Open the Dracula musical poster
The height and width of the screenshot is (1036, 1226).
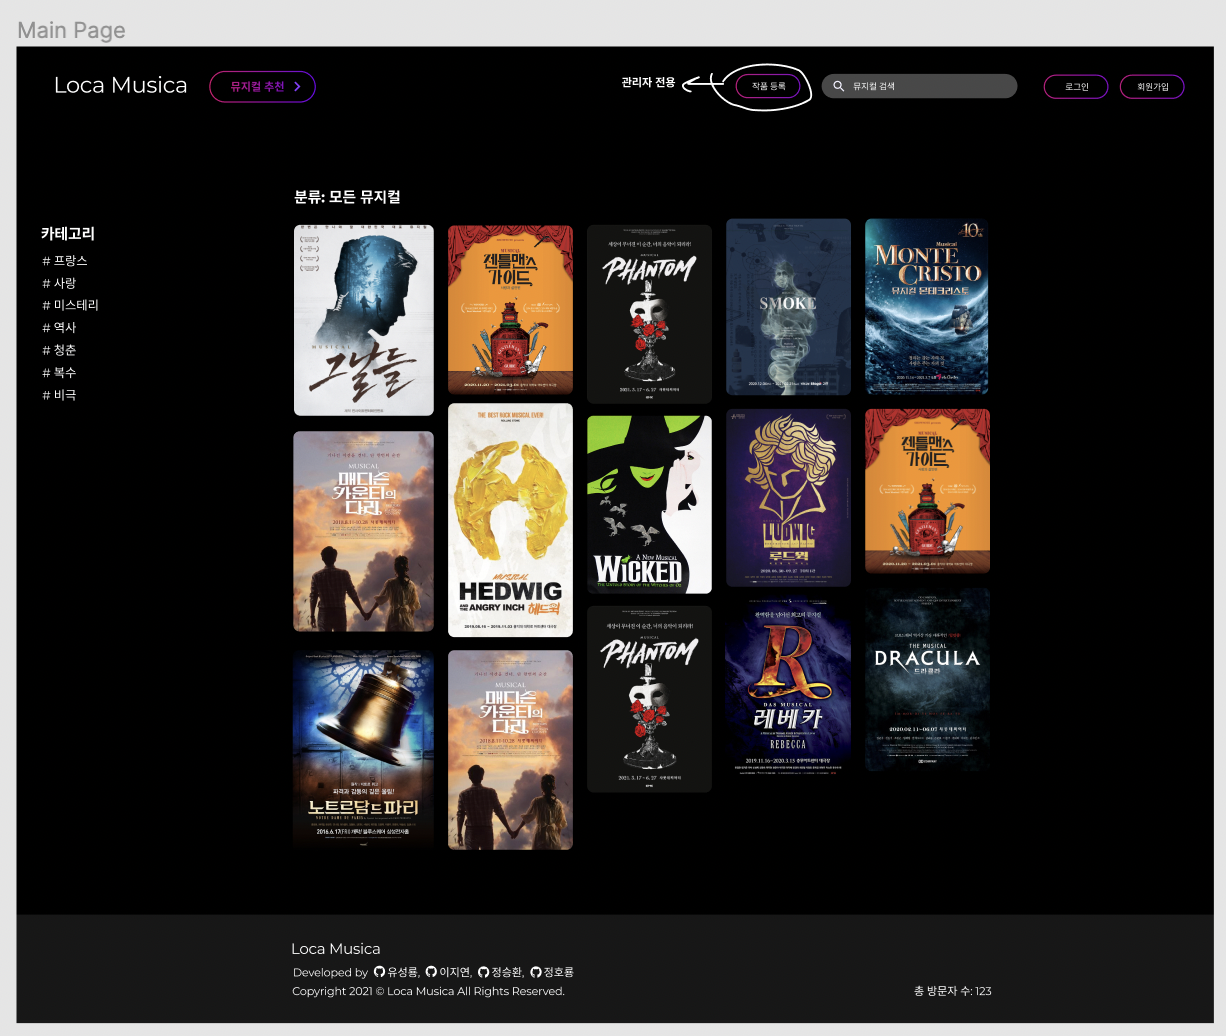pyautogui.click(x=927, y=680)
